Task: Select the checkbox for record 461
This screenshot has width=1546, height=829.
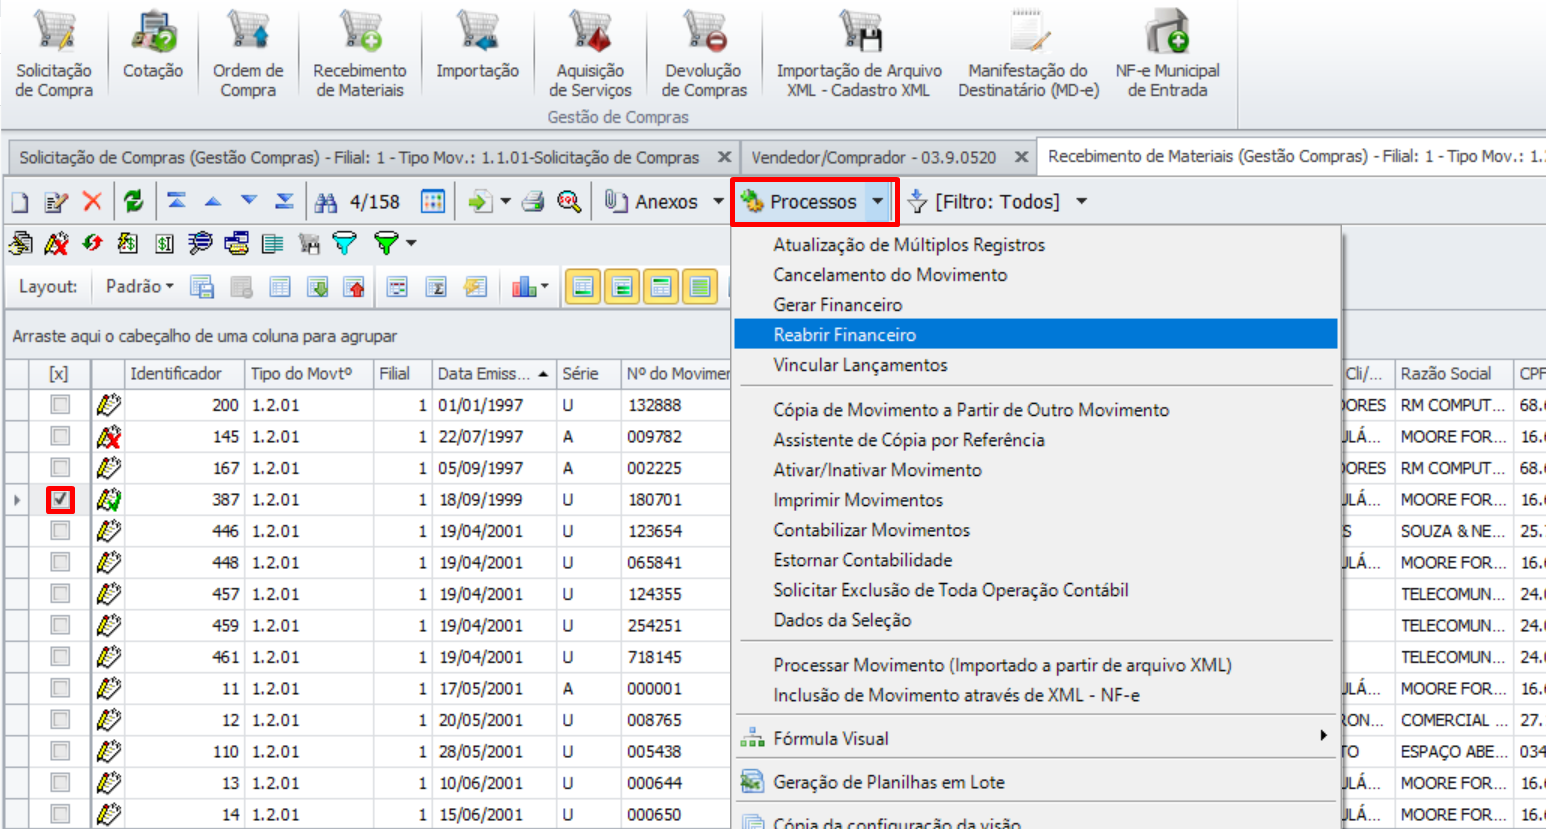Action: point(60,657)
